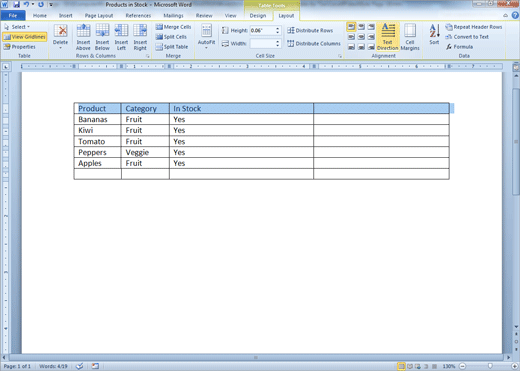Image resolution: width=520 pixels, height=371 pixels.
Task: Click Distribute Columns
Action: pos(314,43)
